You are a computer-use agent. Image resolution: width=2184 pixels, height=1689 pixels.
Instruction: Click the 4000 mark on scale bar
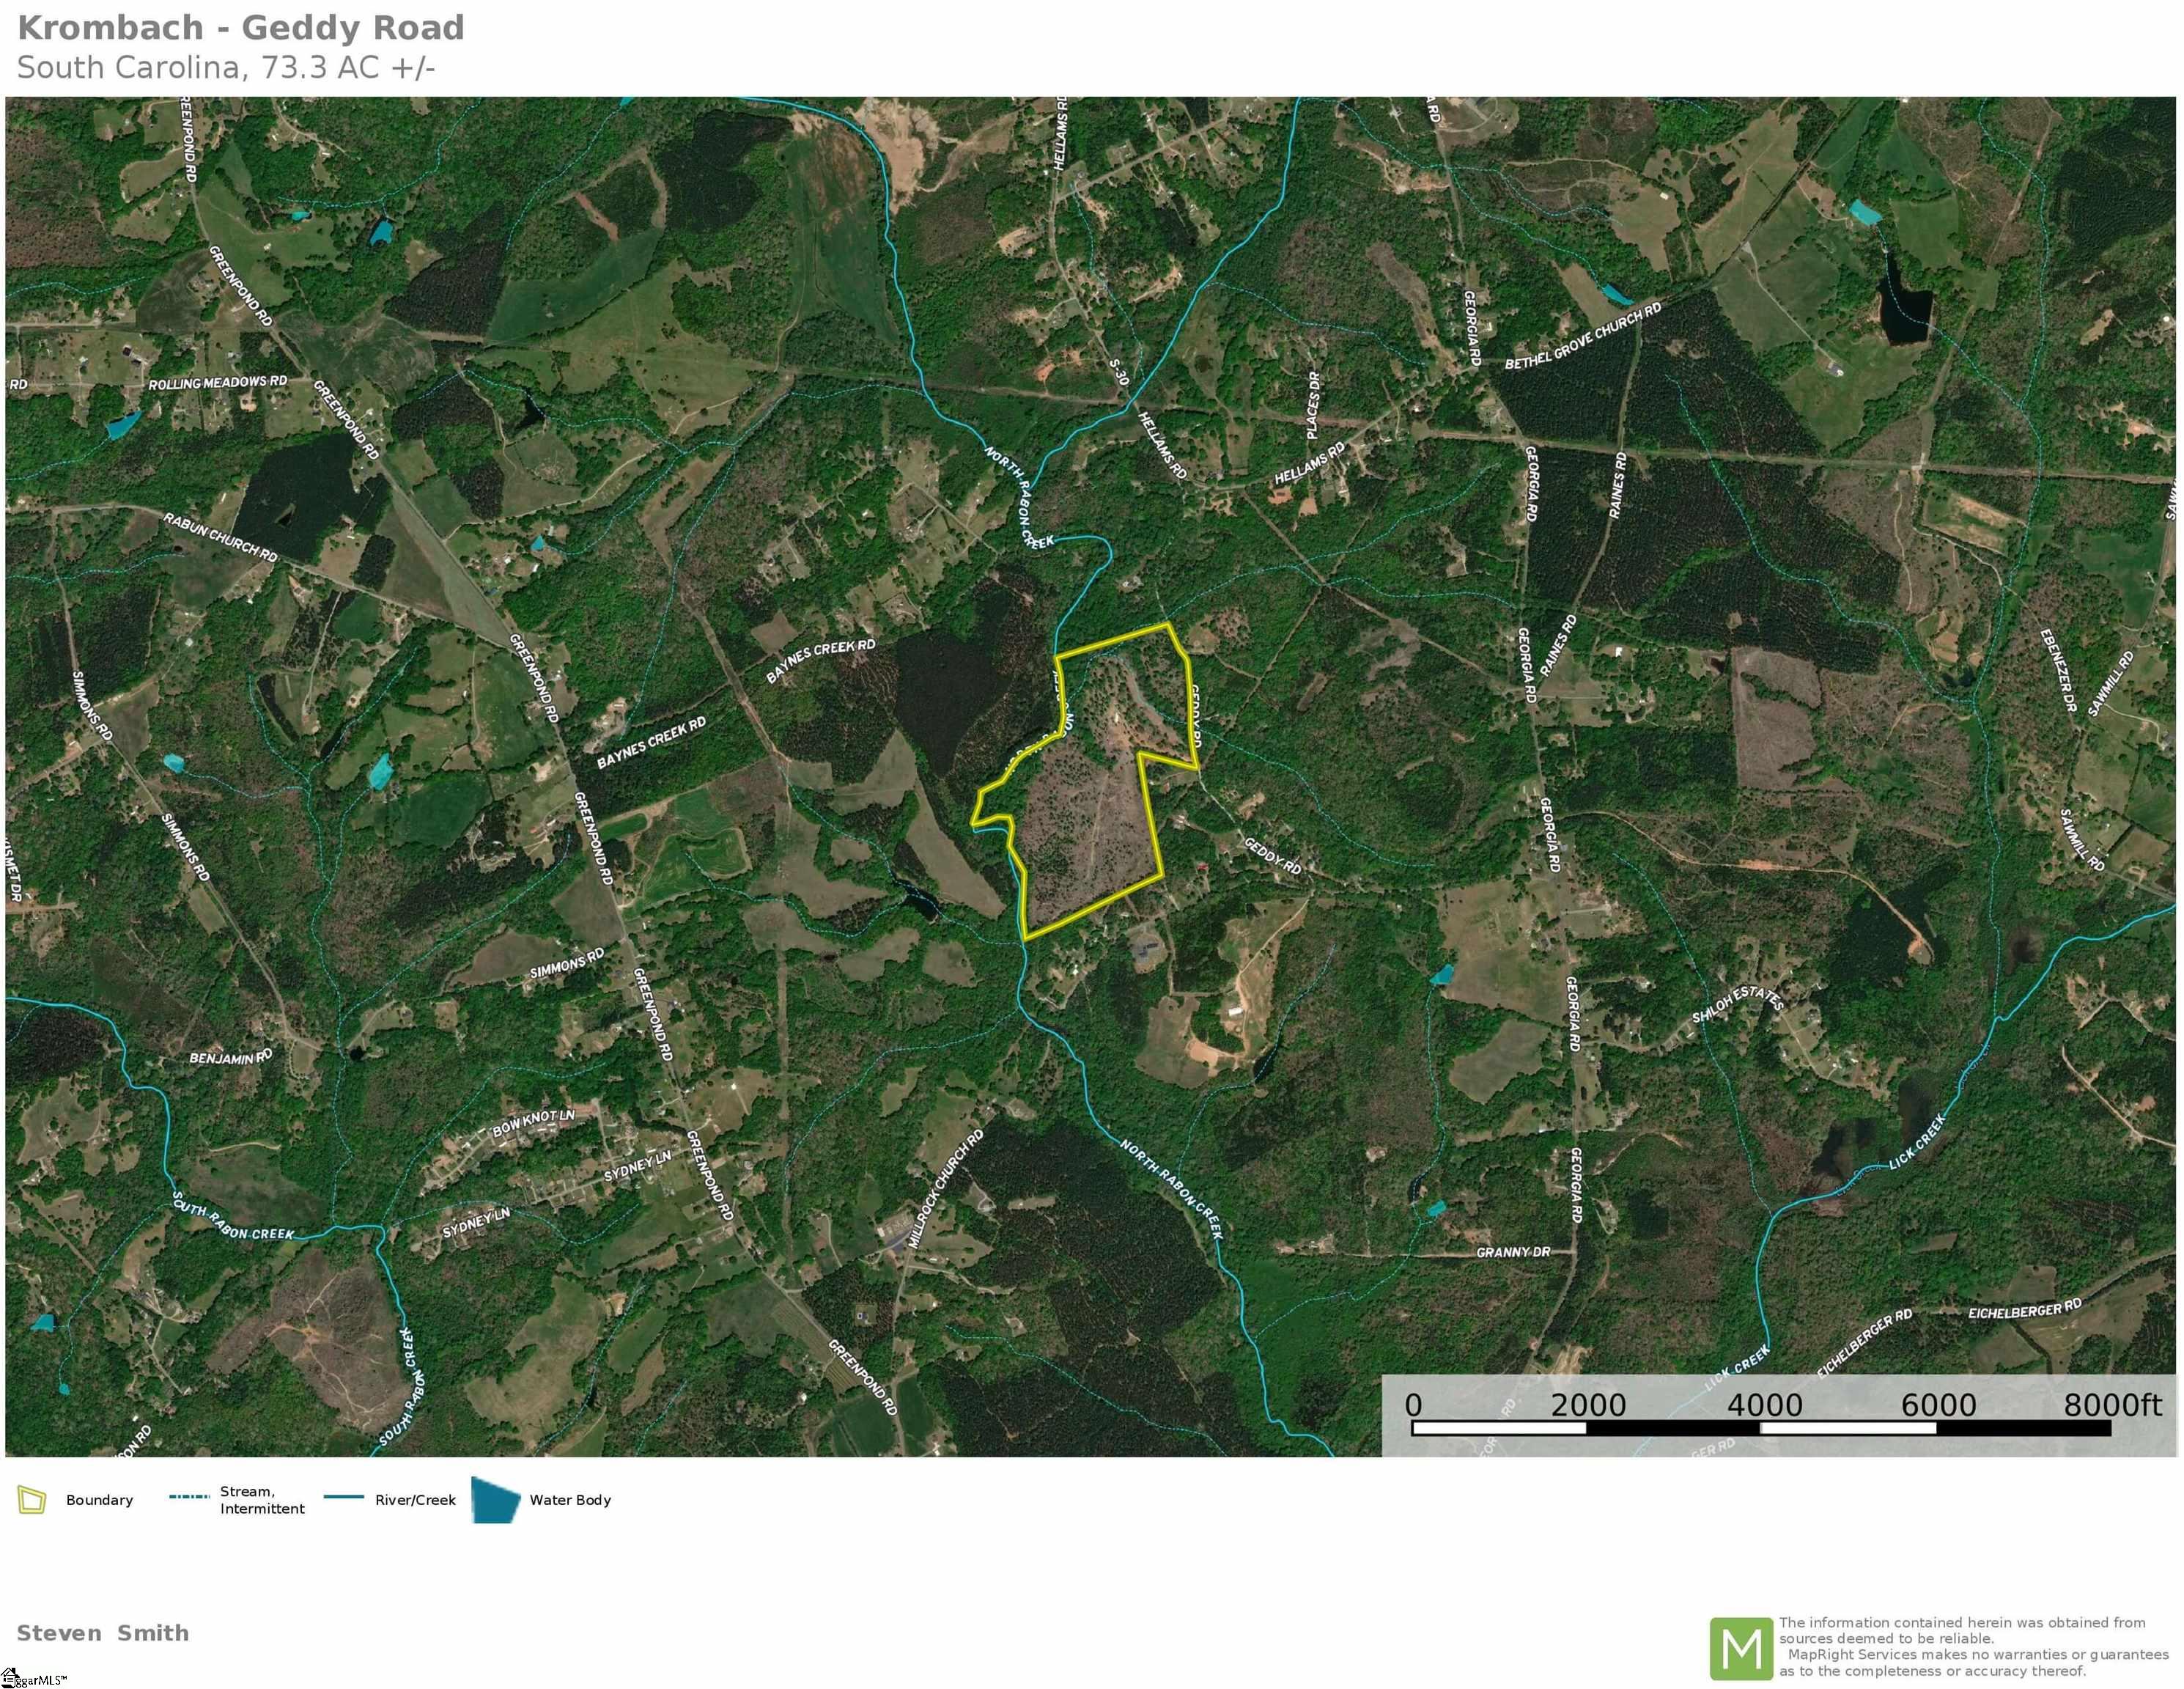click(1764, 1405)
